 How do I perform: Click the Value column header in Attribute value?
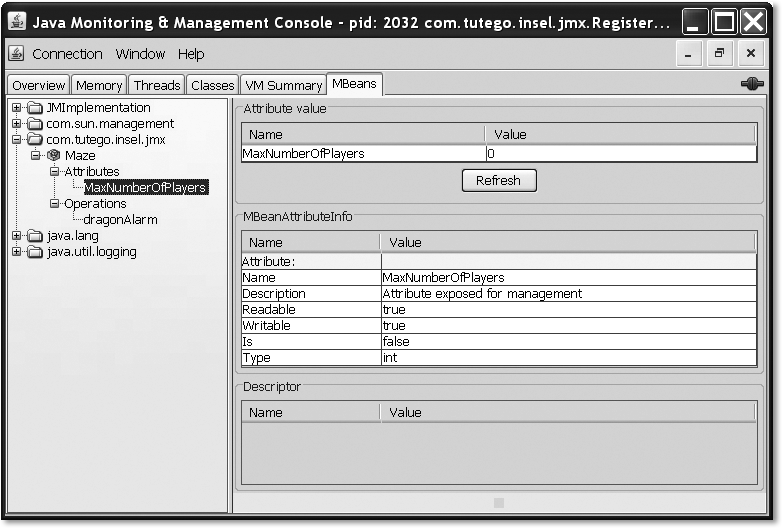click(x=621, y=135)
